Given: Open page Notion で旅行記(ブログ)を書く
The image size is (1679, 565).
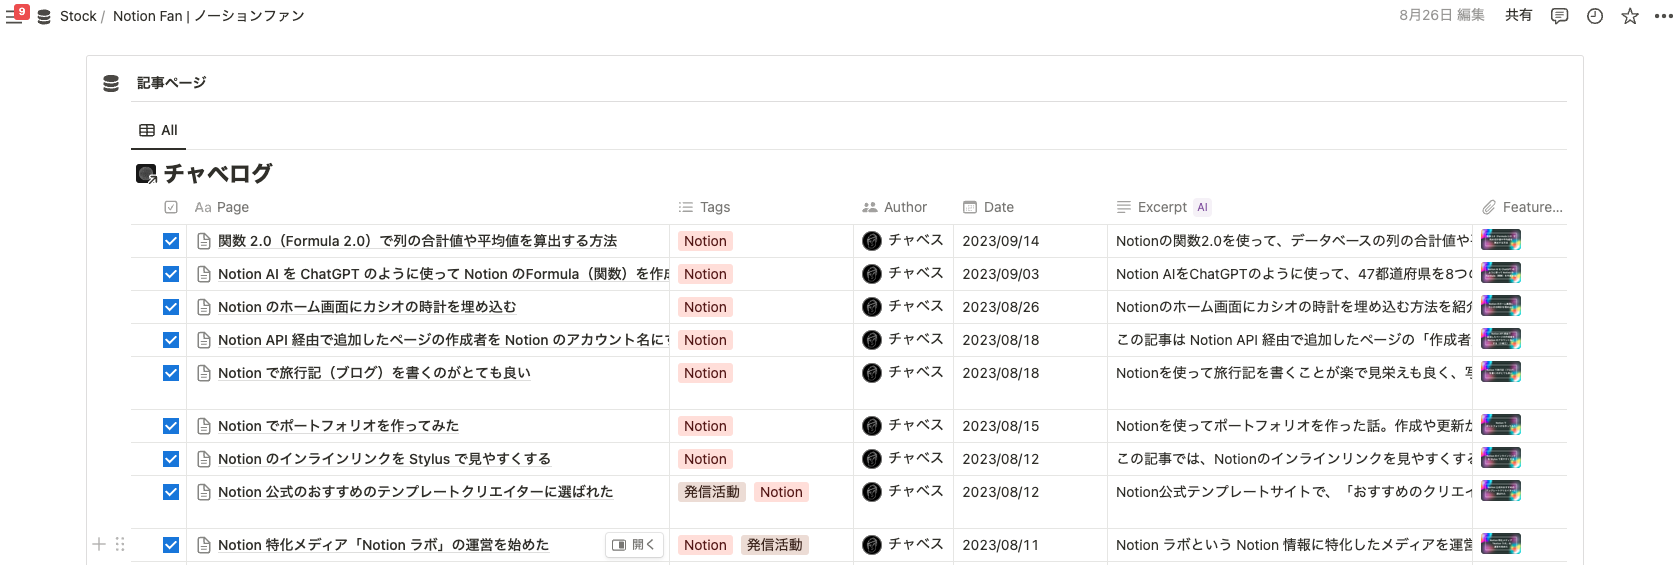Looking at the screenshot, I should (374, 373).
